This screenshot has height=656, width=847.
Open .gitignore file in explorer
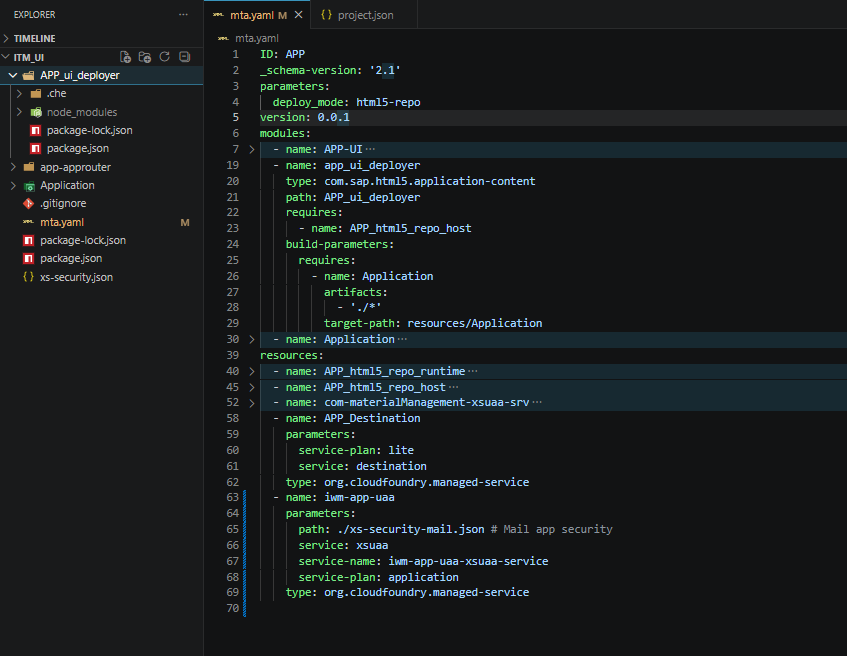pos(63,203)
